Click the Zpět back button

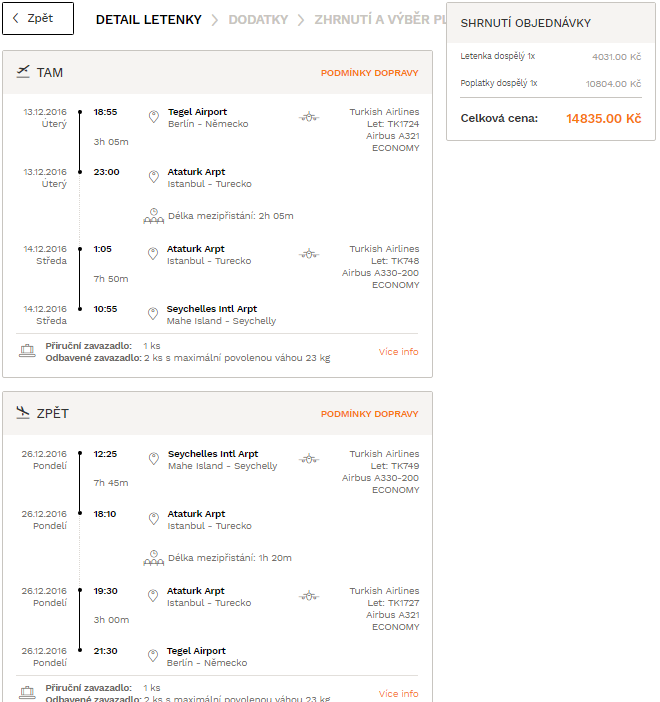point(38,18)
